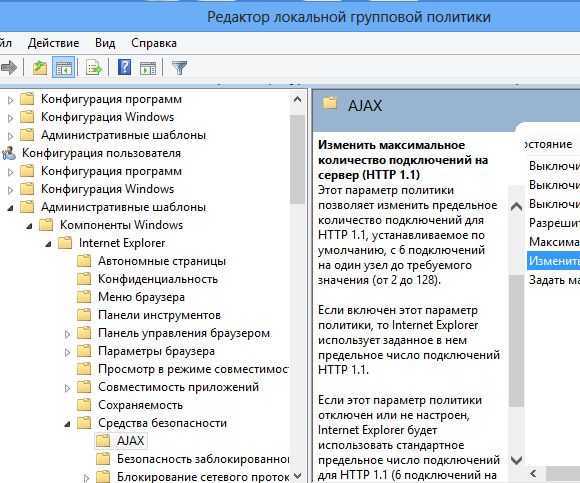Viewport: 580px width, 483px height.
Task: Click the Максима... policy row
Action: (554, 242)
